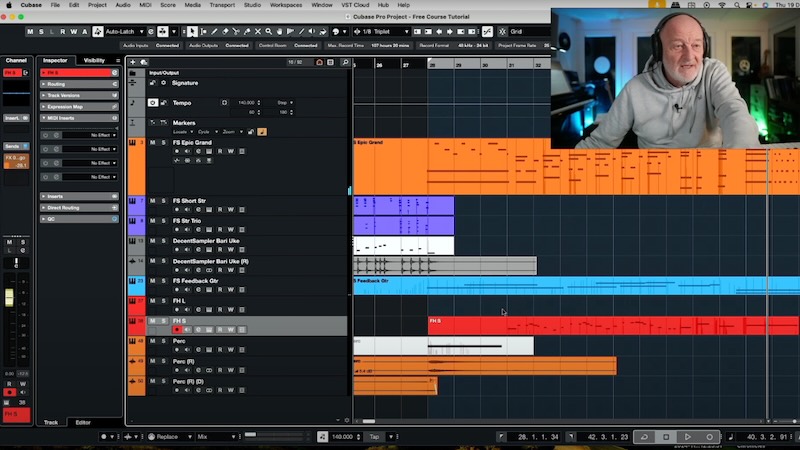Viewport: 800px width, 450px height.
Task: Open the track search magnifier
Action: click(345, 62)
